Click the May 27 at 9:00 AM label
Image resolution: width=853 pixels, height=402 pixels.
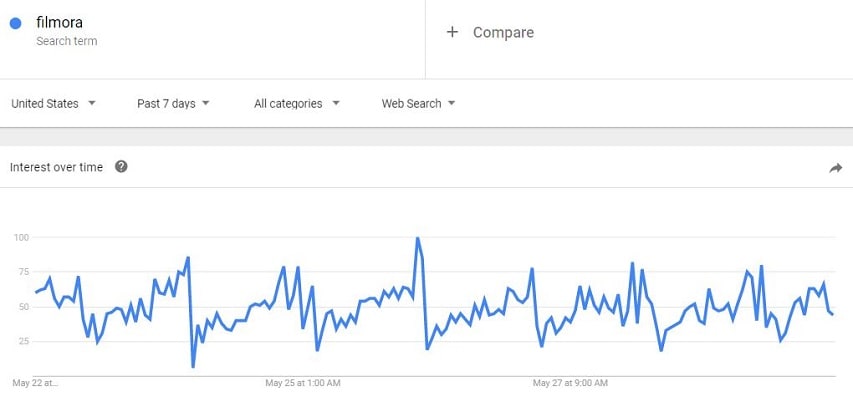(x=571, y=383)
